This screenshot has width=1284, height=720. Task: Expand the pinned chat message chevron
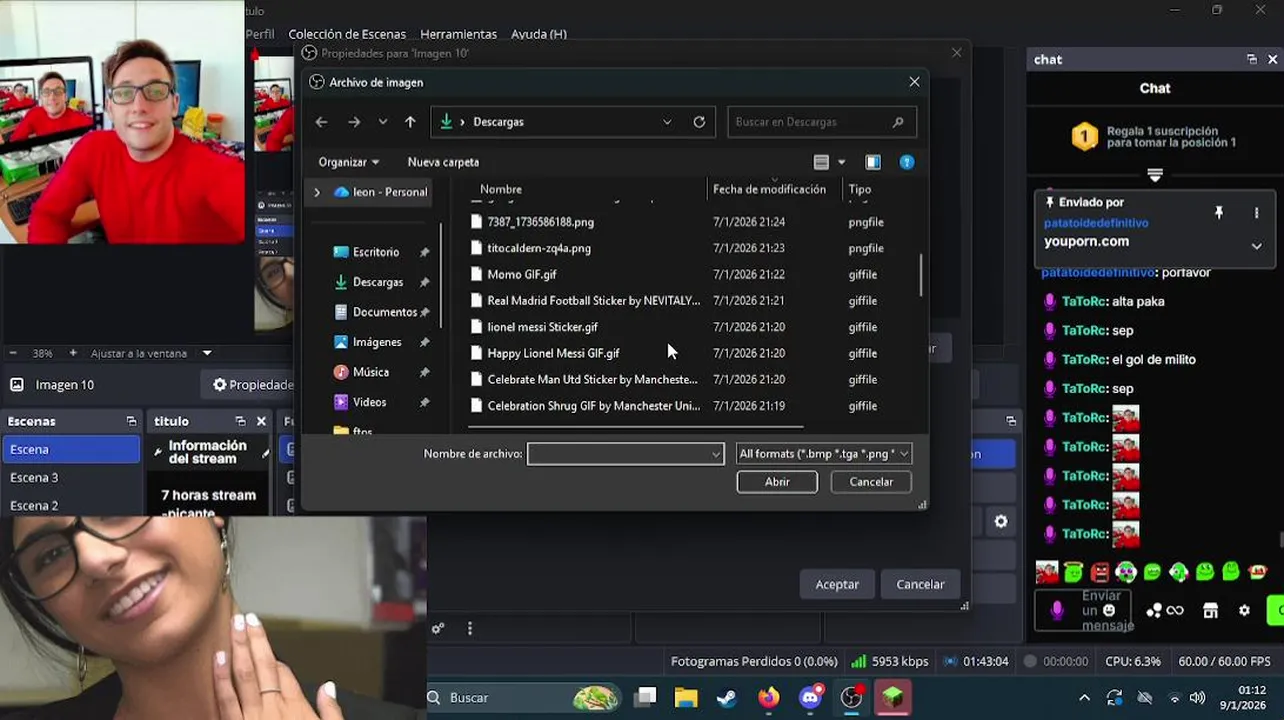coord(1257,246)
